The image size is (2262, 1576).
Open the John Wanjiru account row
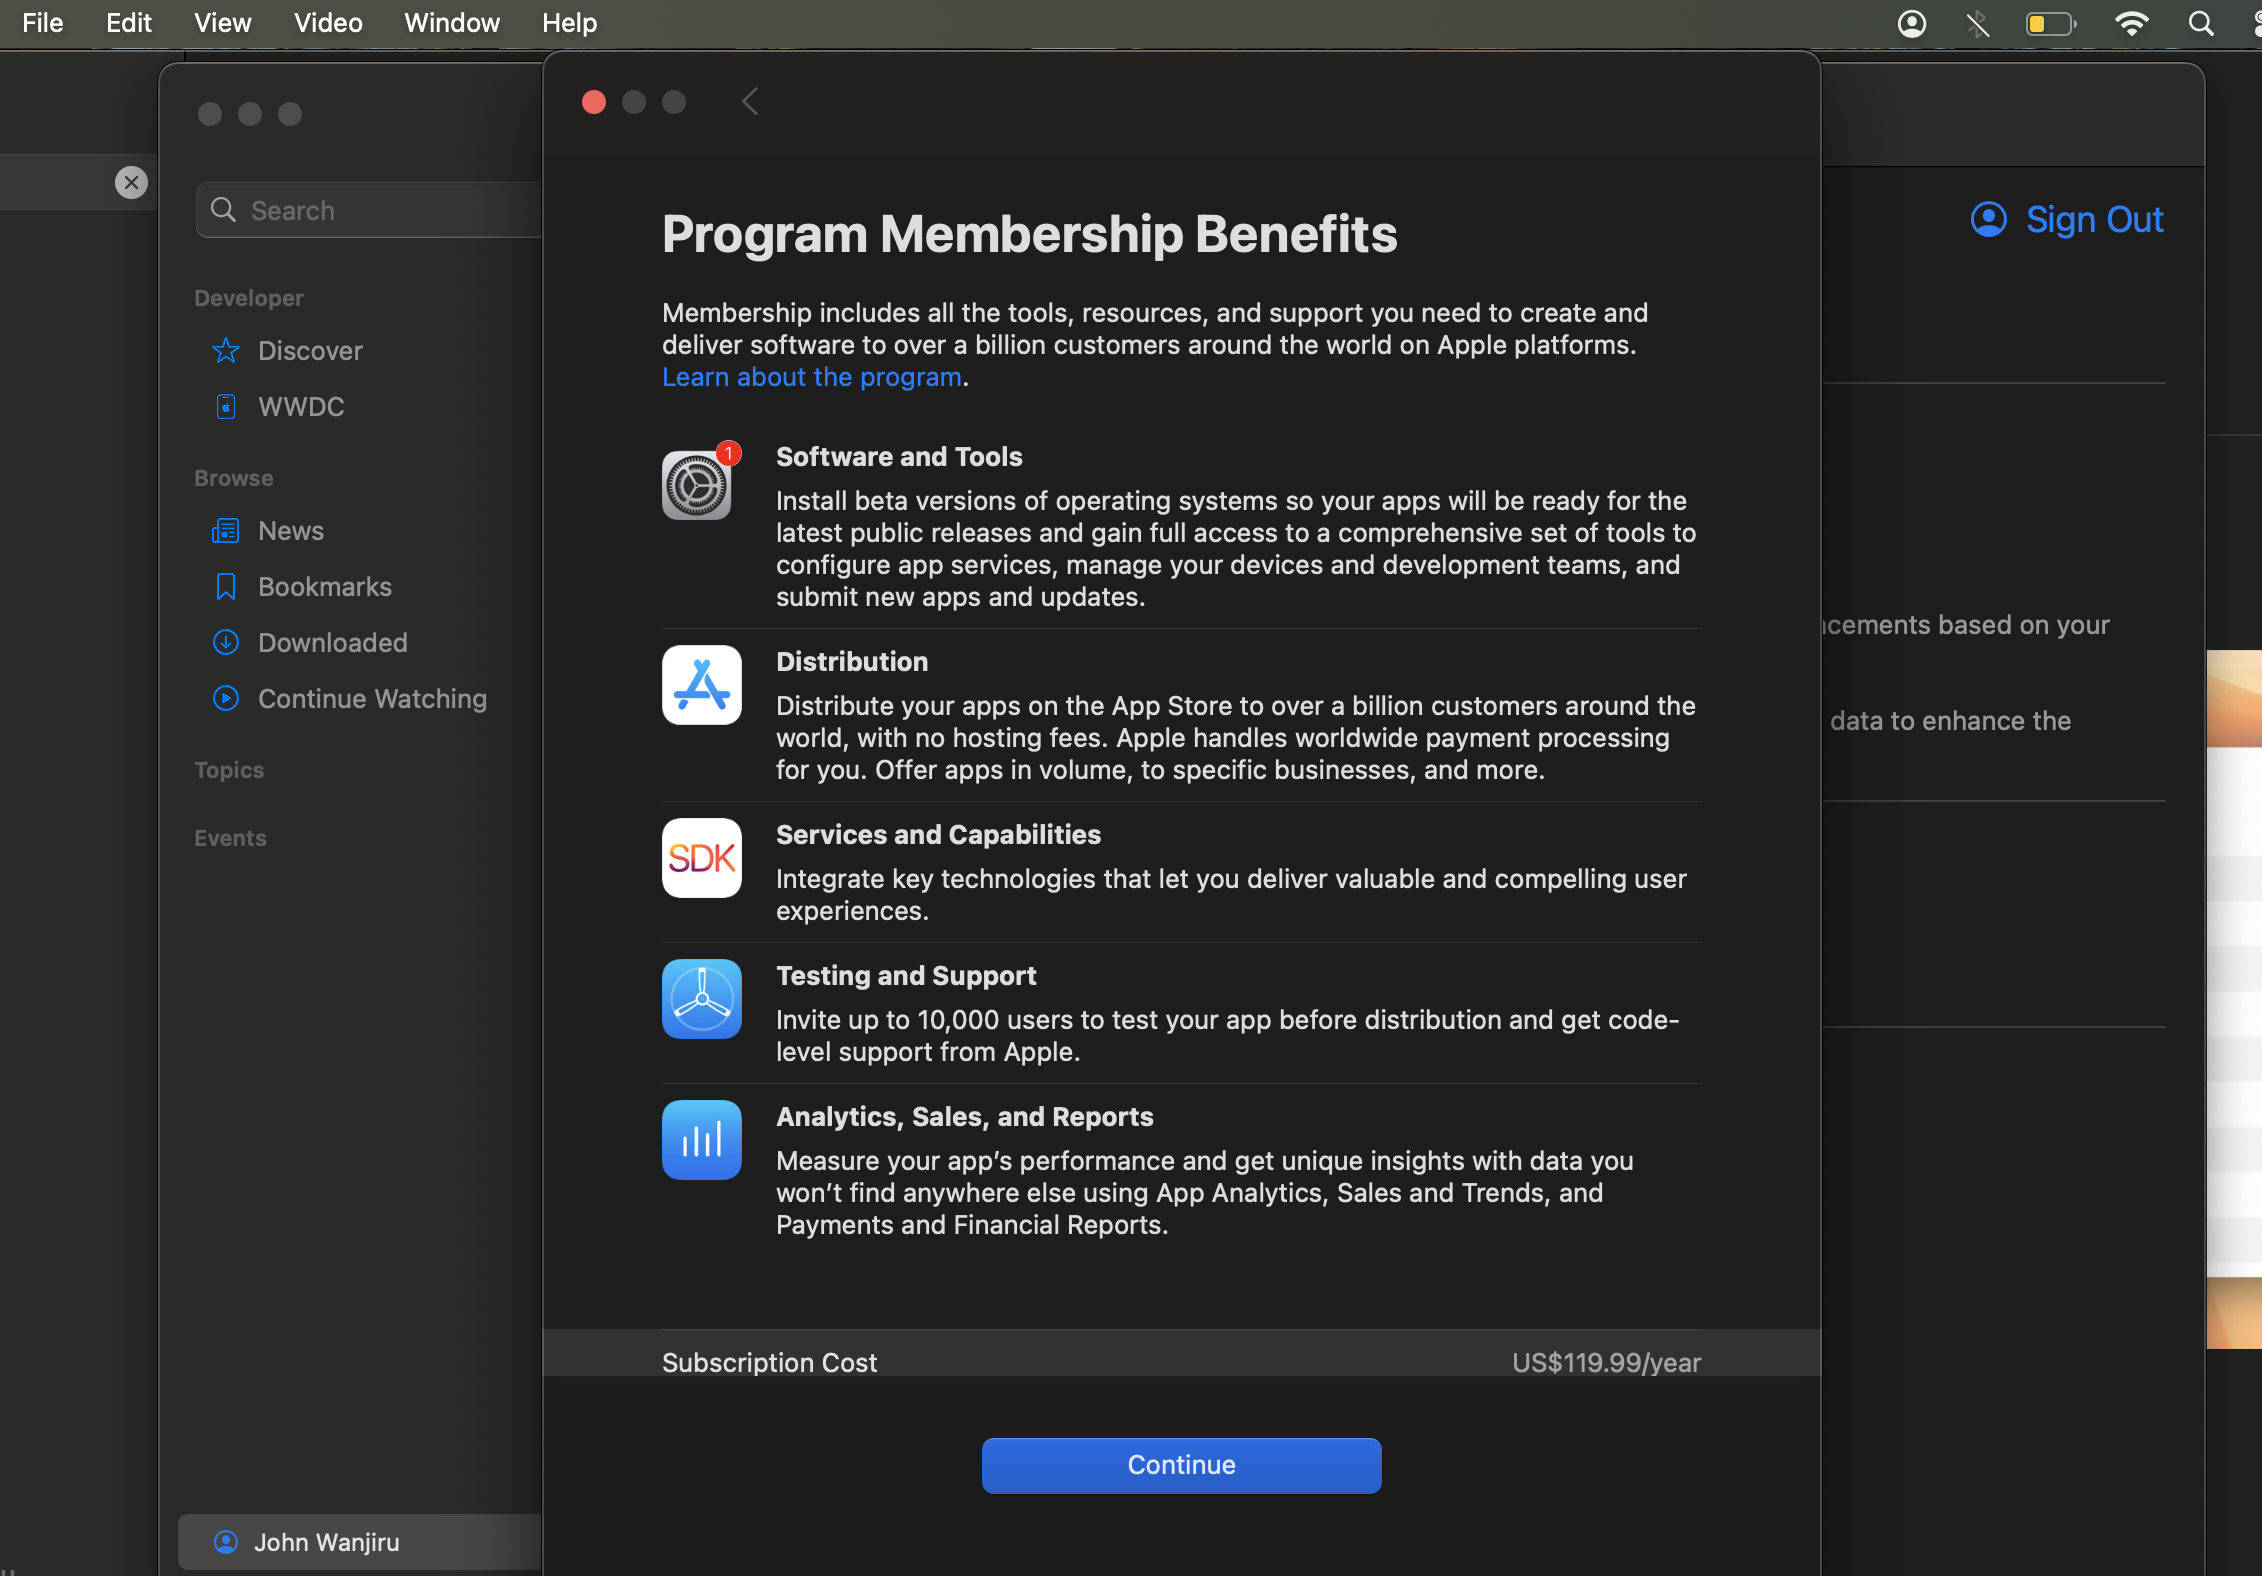point(360,1542)
